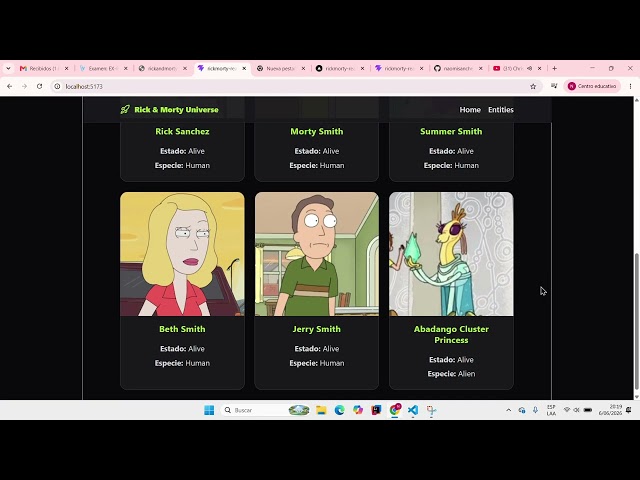The width and height of the screenshot is (640, 480).
Task: Close the Gmail Recibidos tab
Action: coord(67,68)
